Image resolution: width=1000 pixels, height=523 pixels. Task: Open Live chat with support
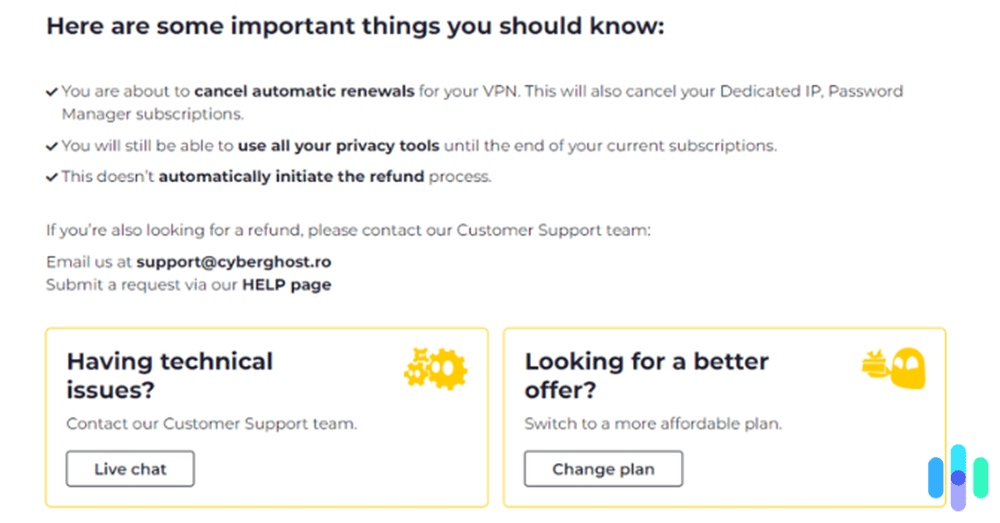130,469
